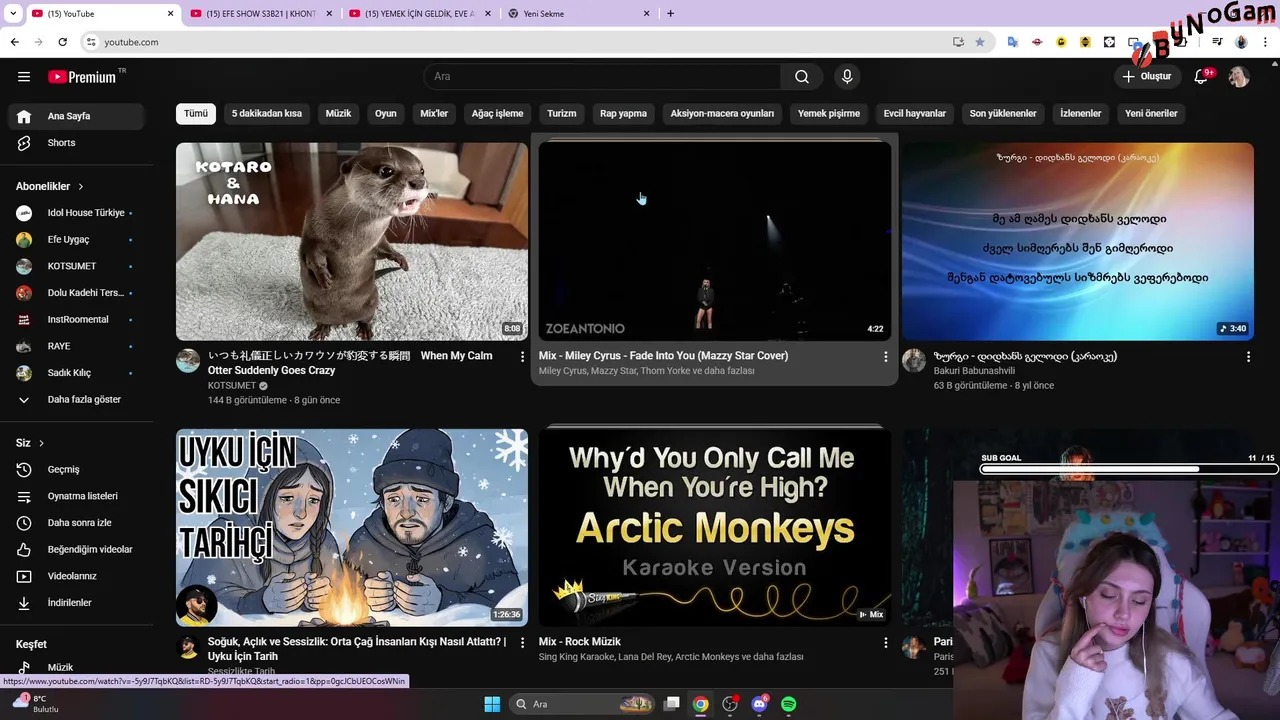Open more options for Georgian karaoke video

(1248, 356)
